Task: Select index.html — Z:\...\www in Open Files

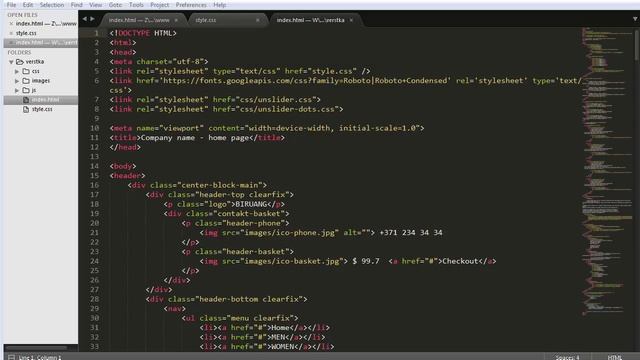Action: [46, 24]
